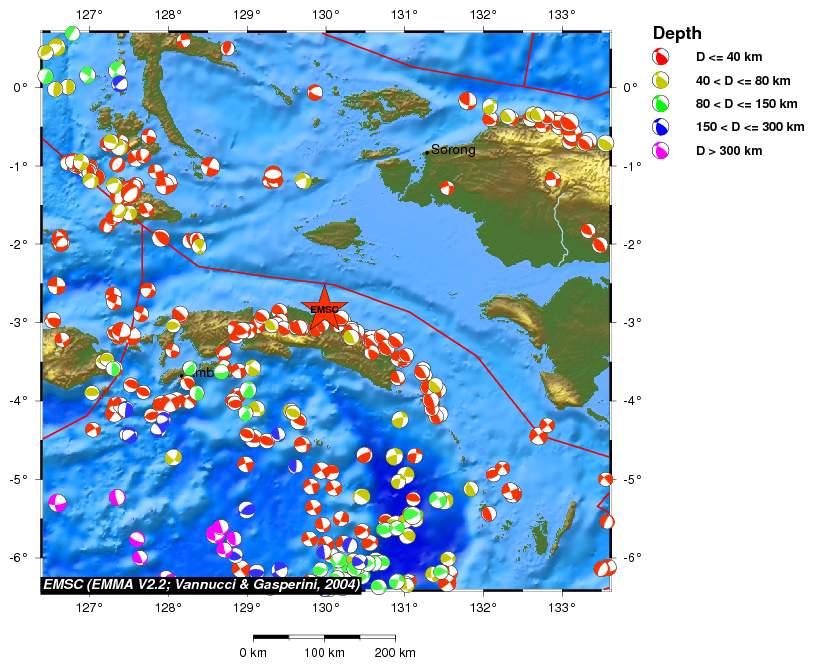Select the red beachball legend icon for D <= 40 km

[x=661, y=57]
